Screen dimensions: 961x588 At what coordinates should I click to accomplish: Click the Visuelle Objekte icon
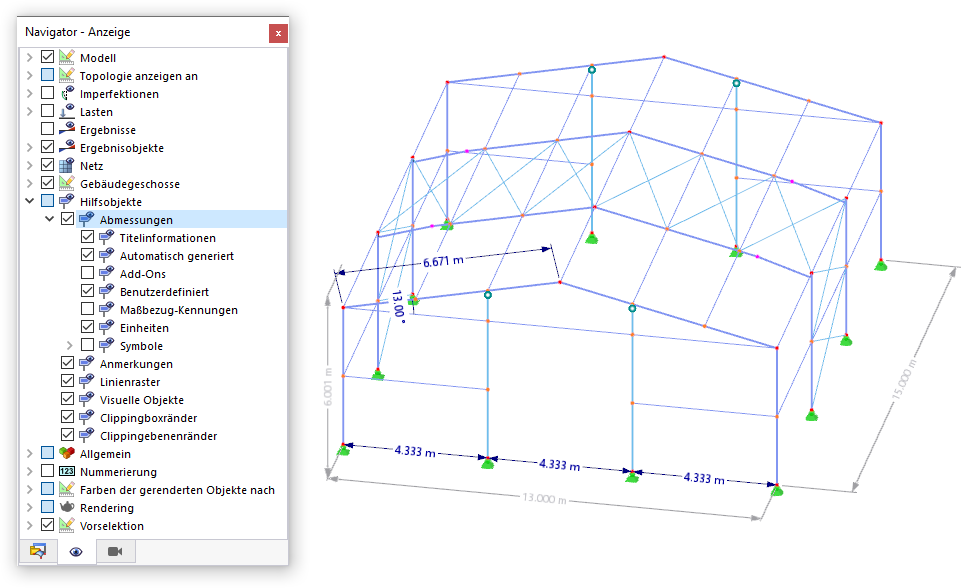pyautogui.click(x=87, y=399)
